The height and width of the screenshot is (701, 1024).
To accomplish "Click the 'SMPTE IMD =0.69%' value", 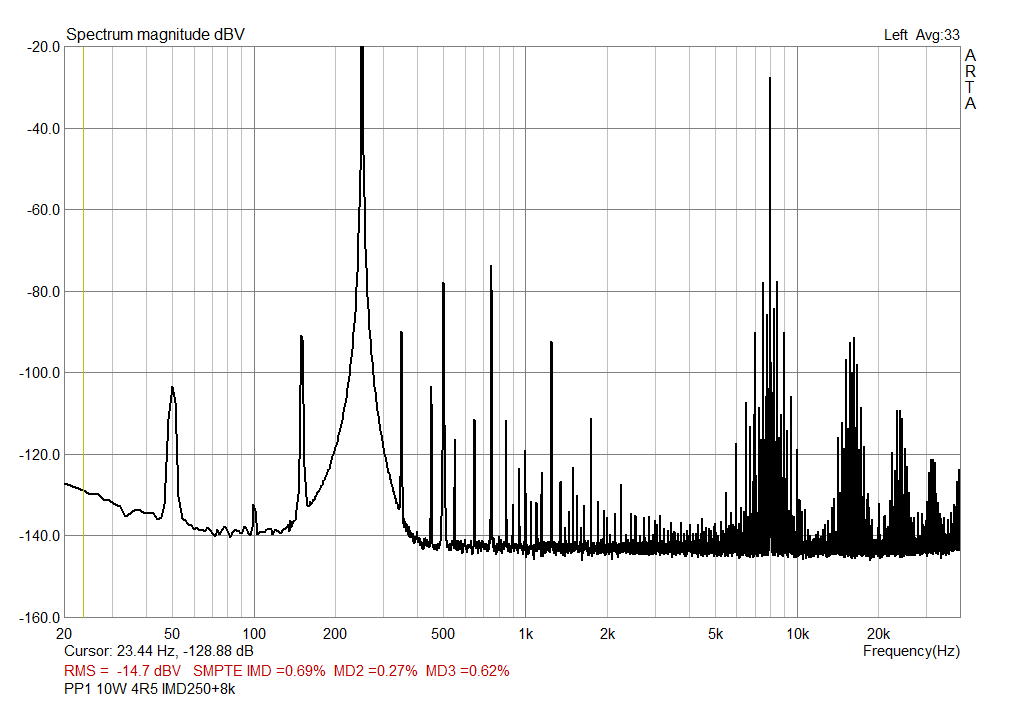I will pyautogui.click(x=259, y=671).
